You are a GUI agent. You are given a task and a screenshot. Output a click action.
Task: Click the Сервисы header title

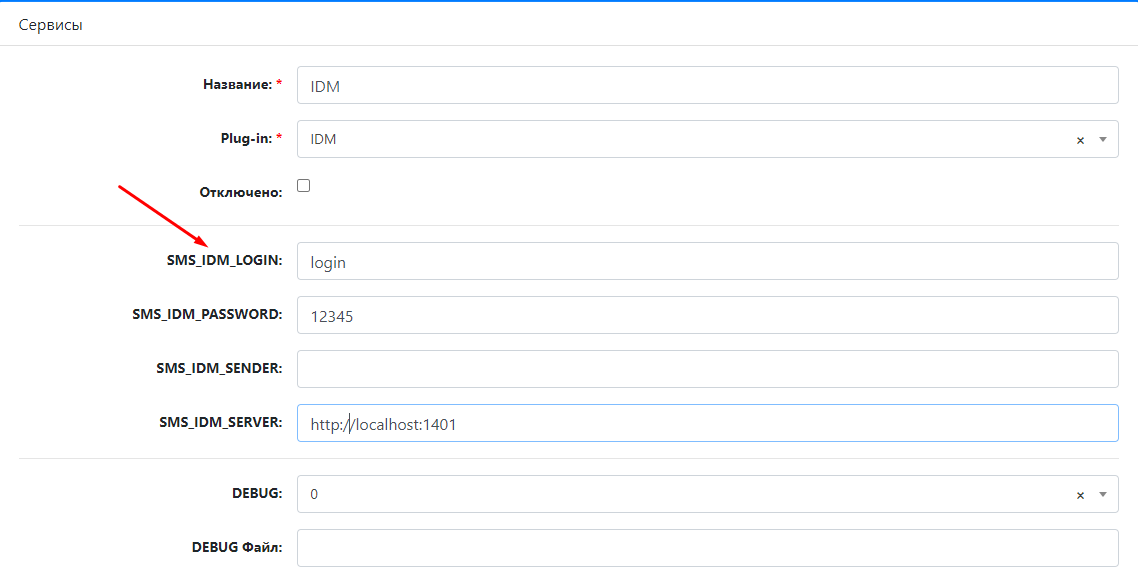click(51, 25)
